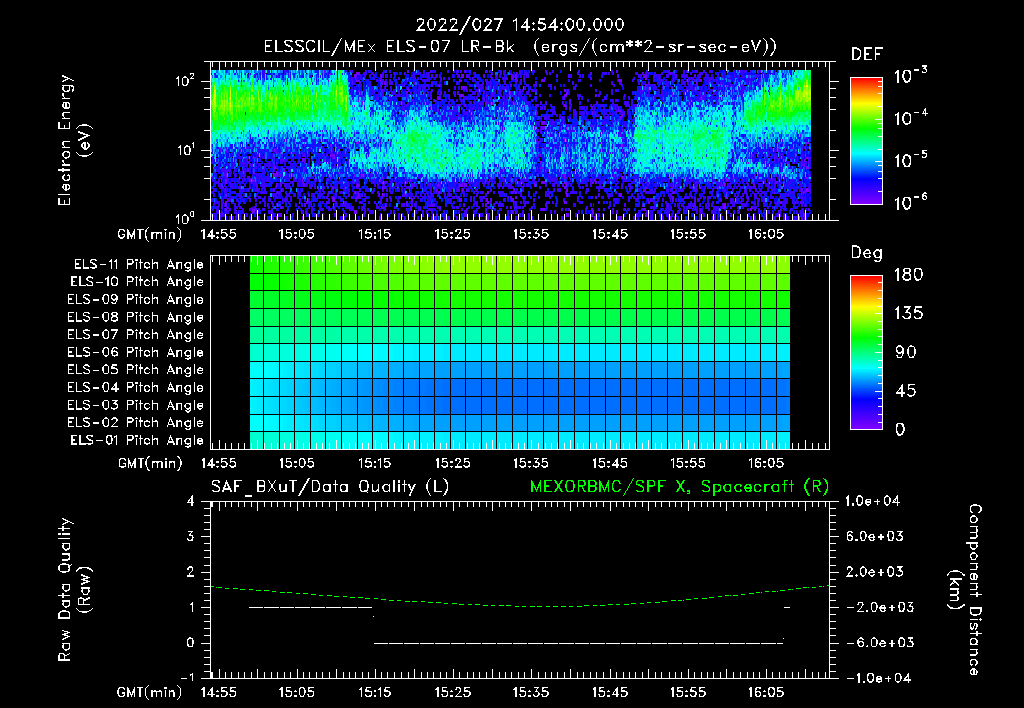This screenshot has width=1024, height=708.
Task: Select the ELS-01 Pitch Angle row label
Action: pyautogui.click(x=137, y=440)
